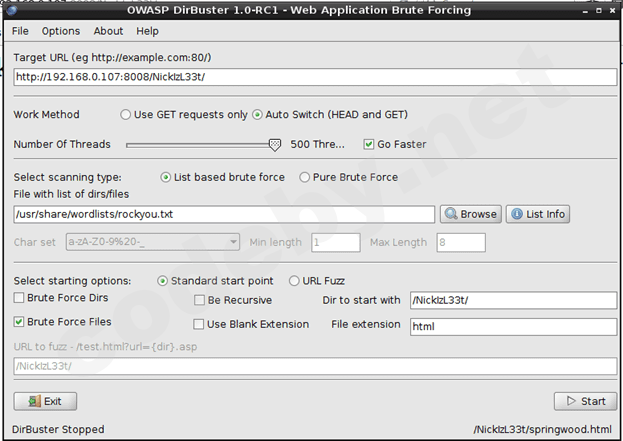
Task: Click the List Info button
Action: pos(538,214)
